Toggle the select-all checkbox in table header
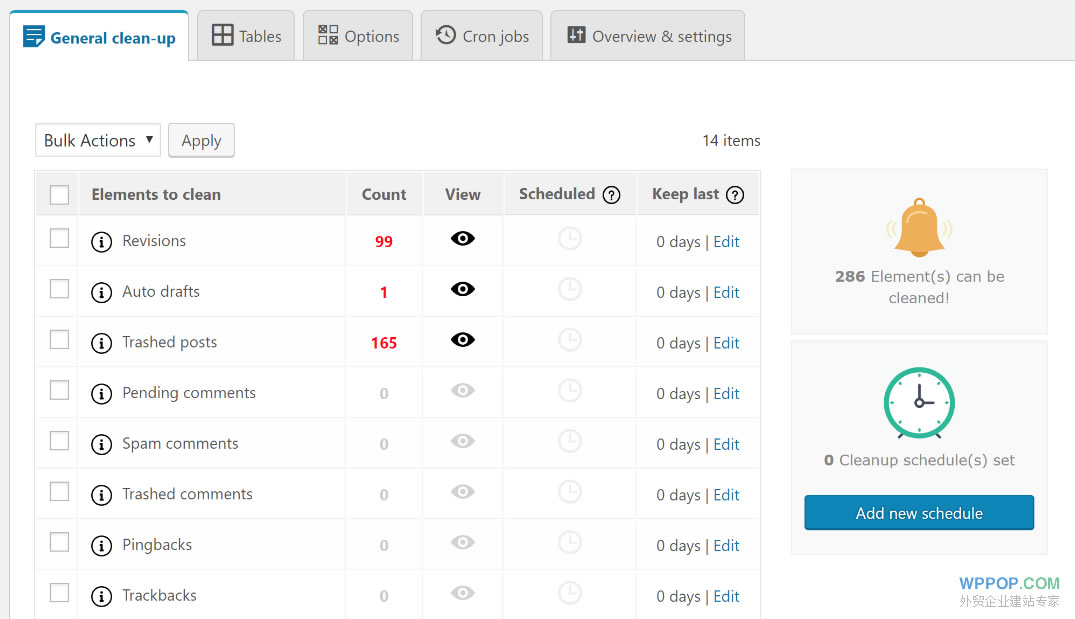Screen dimensions: 1075x619 click(60, 195)
